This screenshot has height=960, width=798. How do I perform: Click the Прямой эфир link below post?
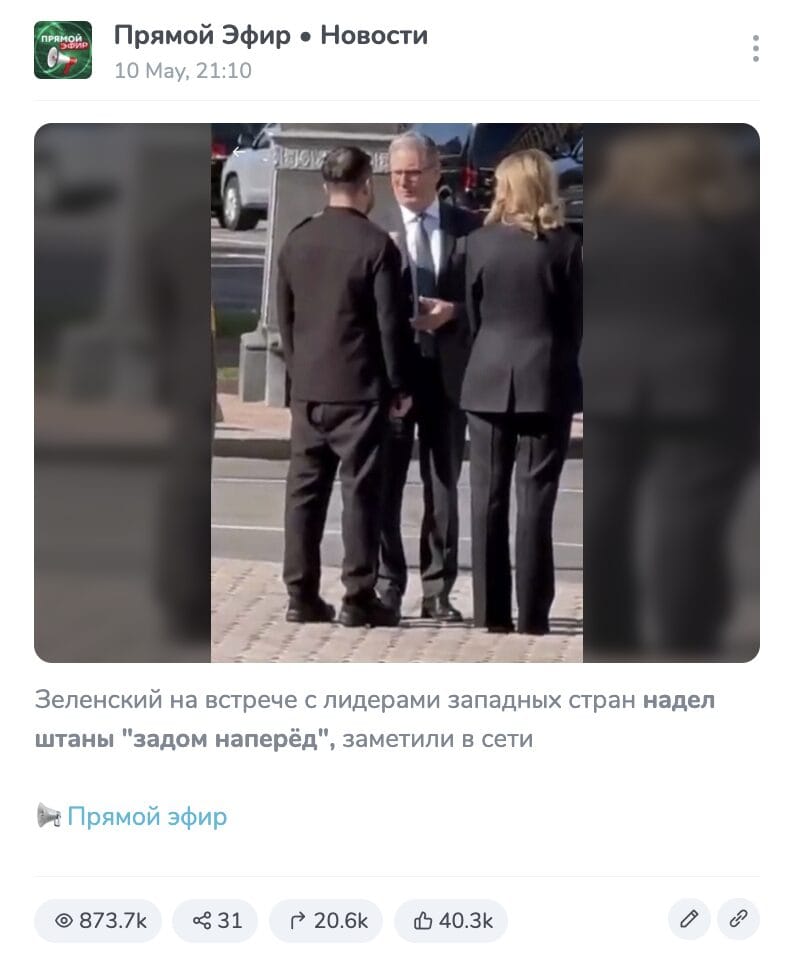pos(147,816)
